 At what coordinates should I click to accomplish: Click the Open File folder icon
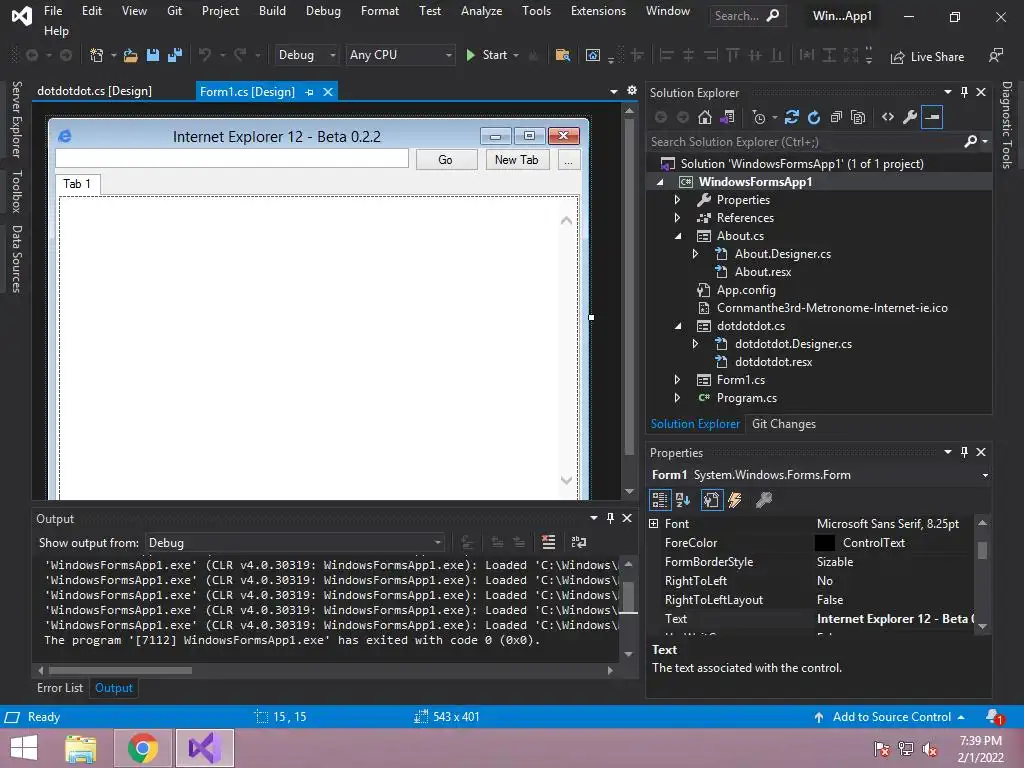click(131, 56)
